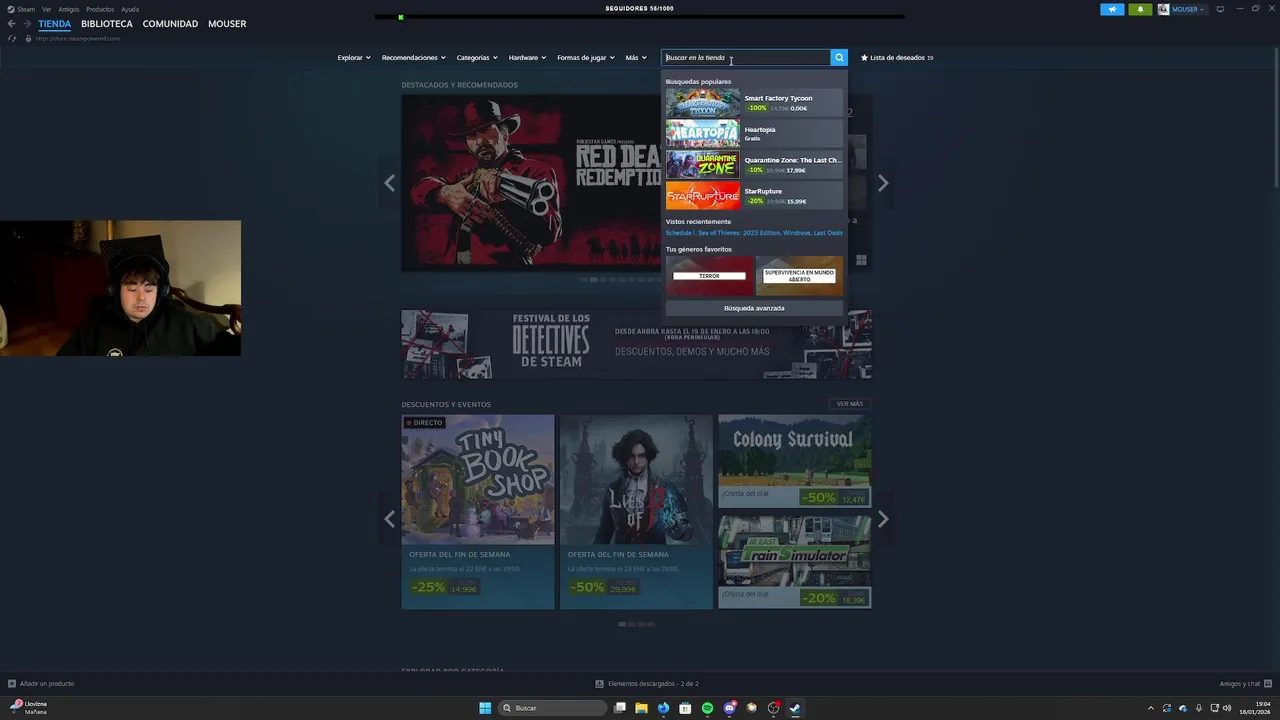Switch to the COMUNIDAD tab
This screenshot has width=1280, height=720.
tap(170, 24)
